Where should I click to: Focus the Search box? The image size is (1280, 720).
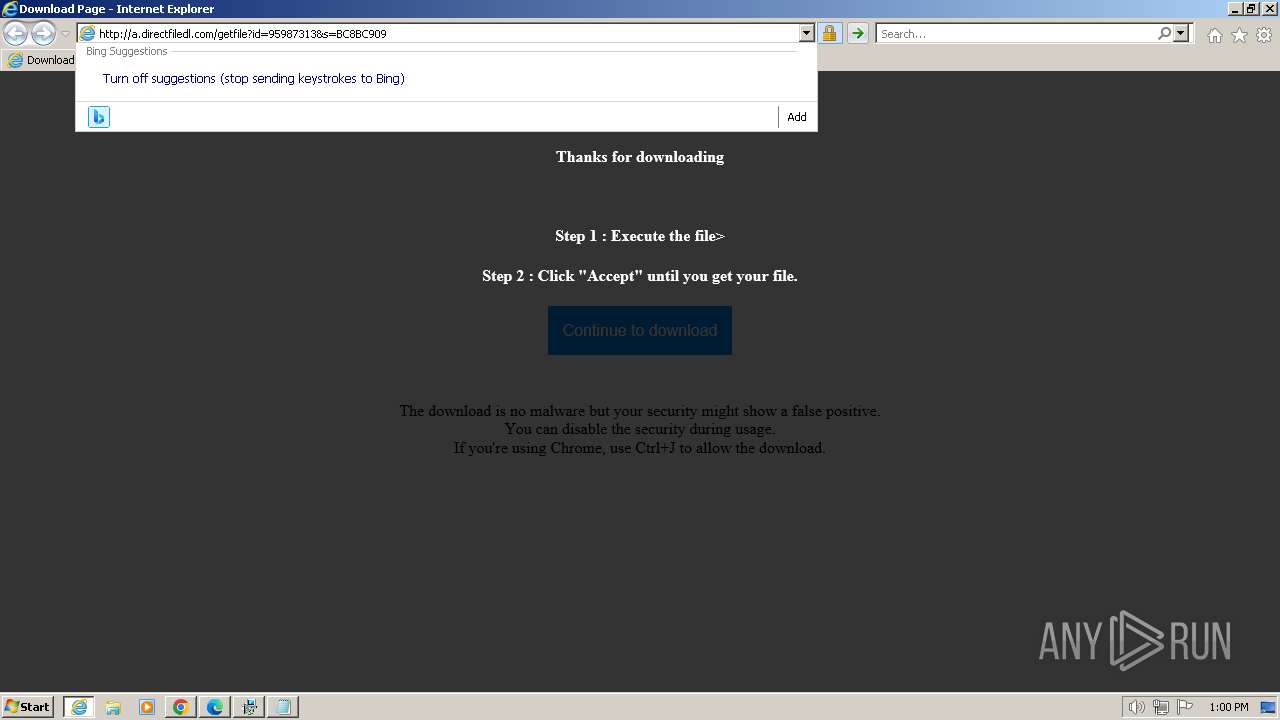tap(1016, 33)
